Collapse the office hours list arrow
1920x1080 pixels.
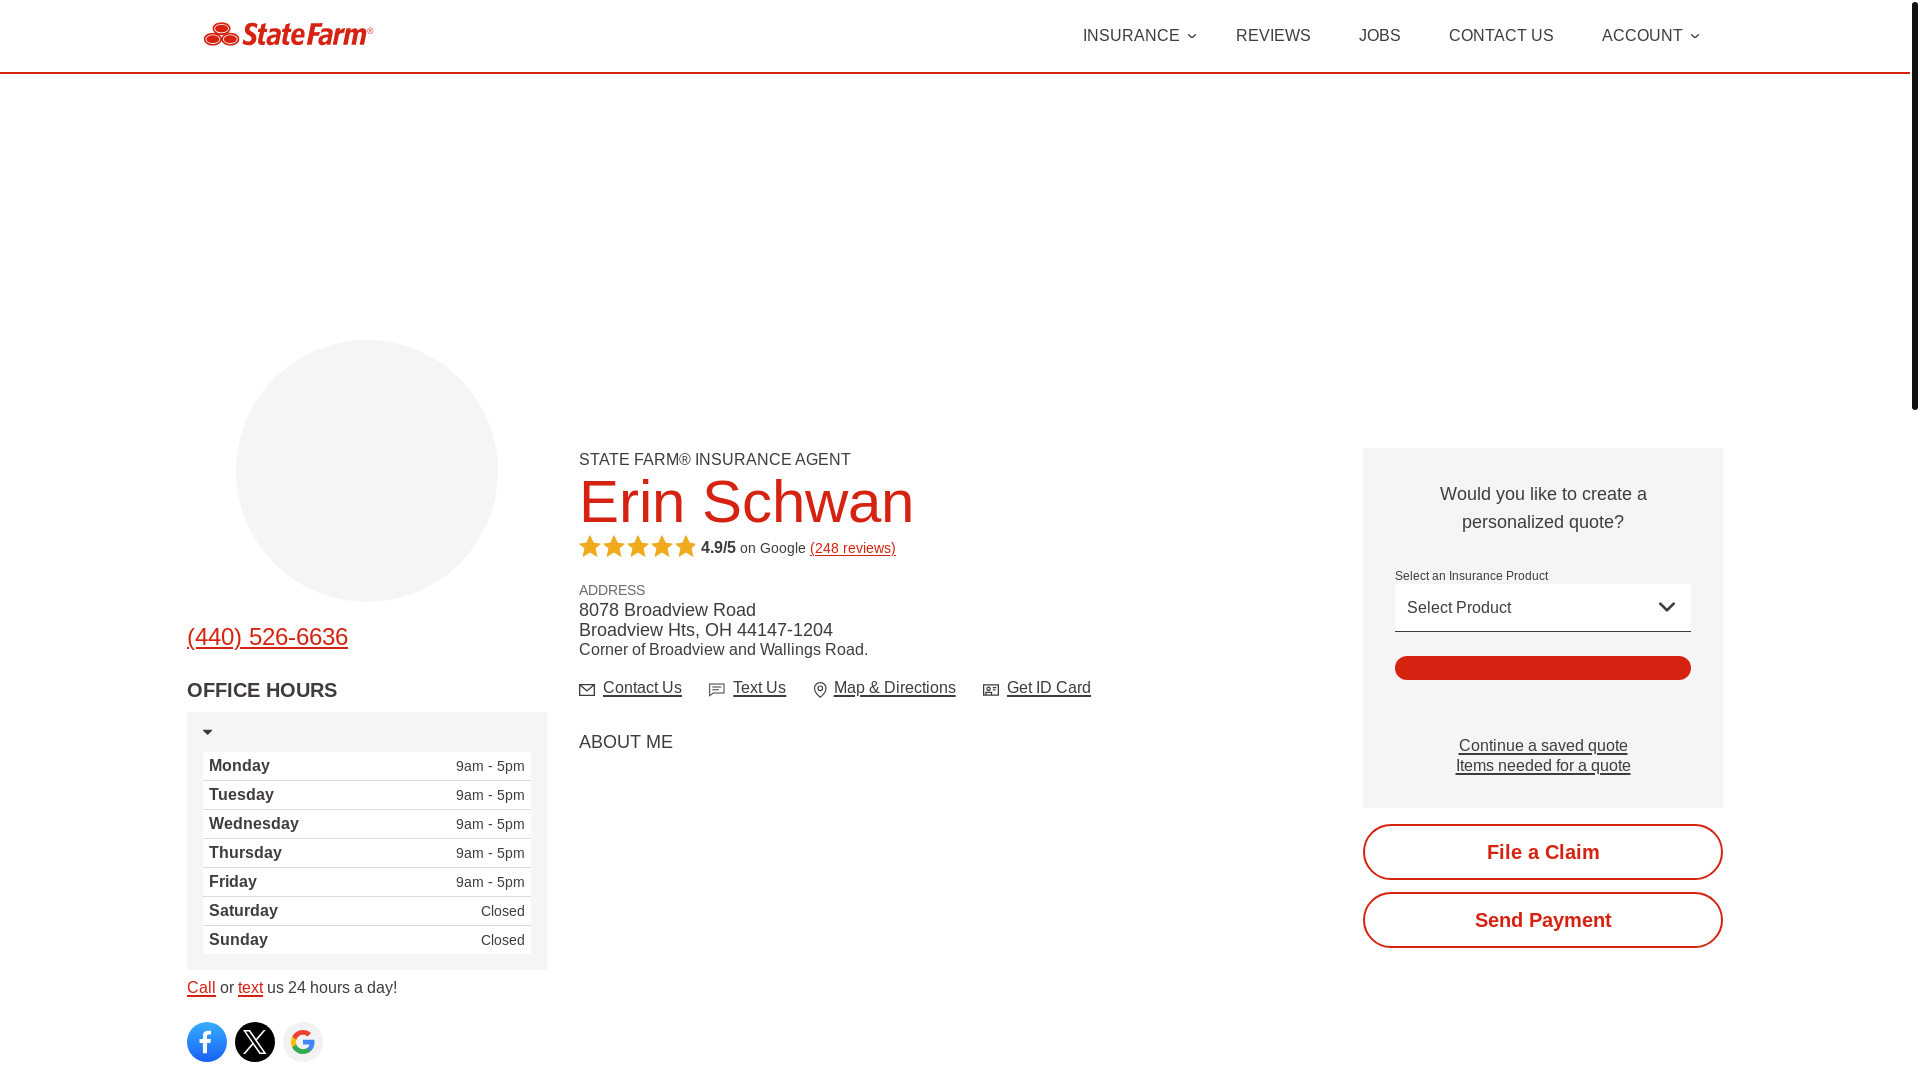coord(208,732)
